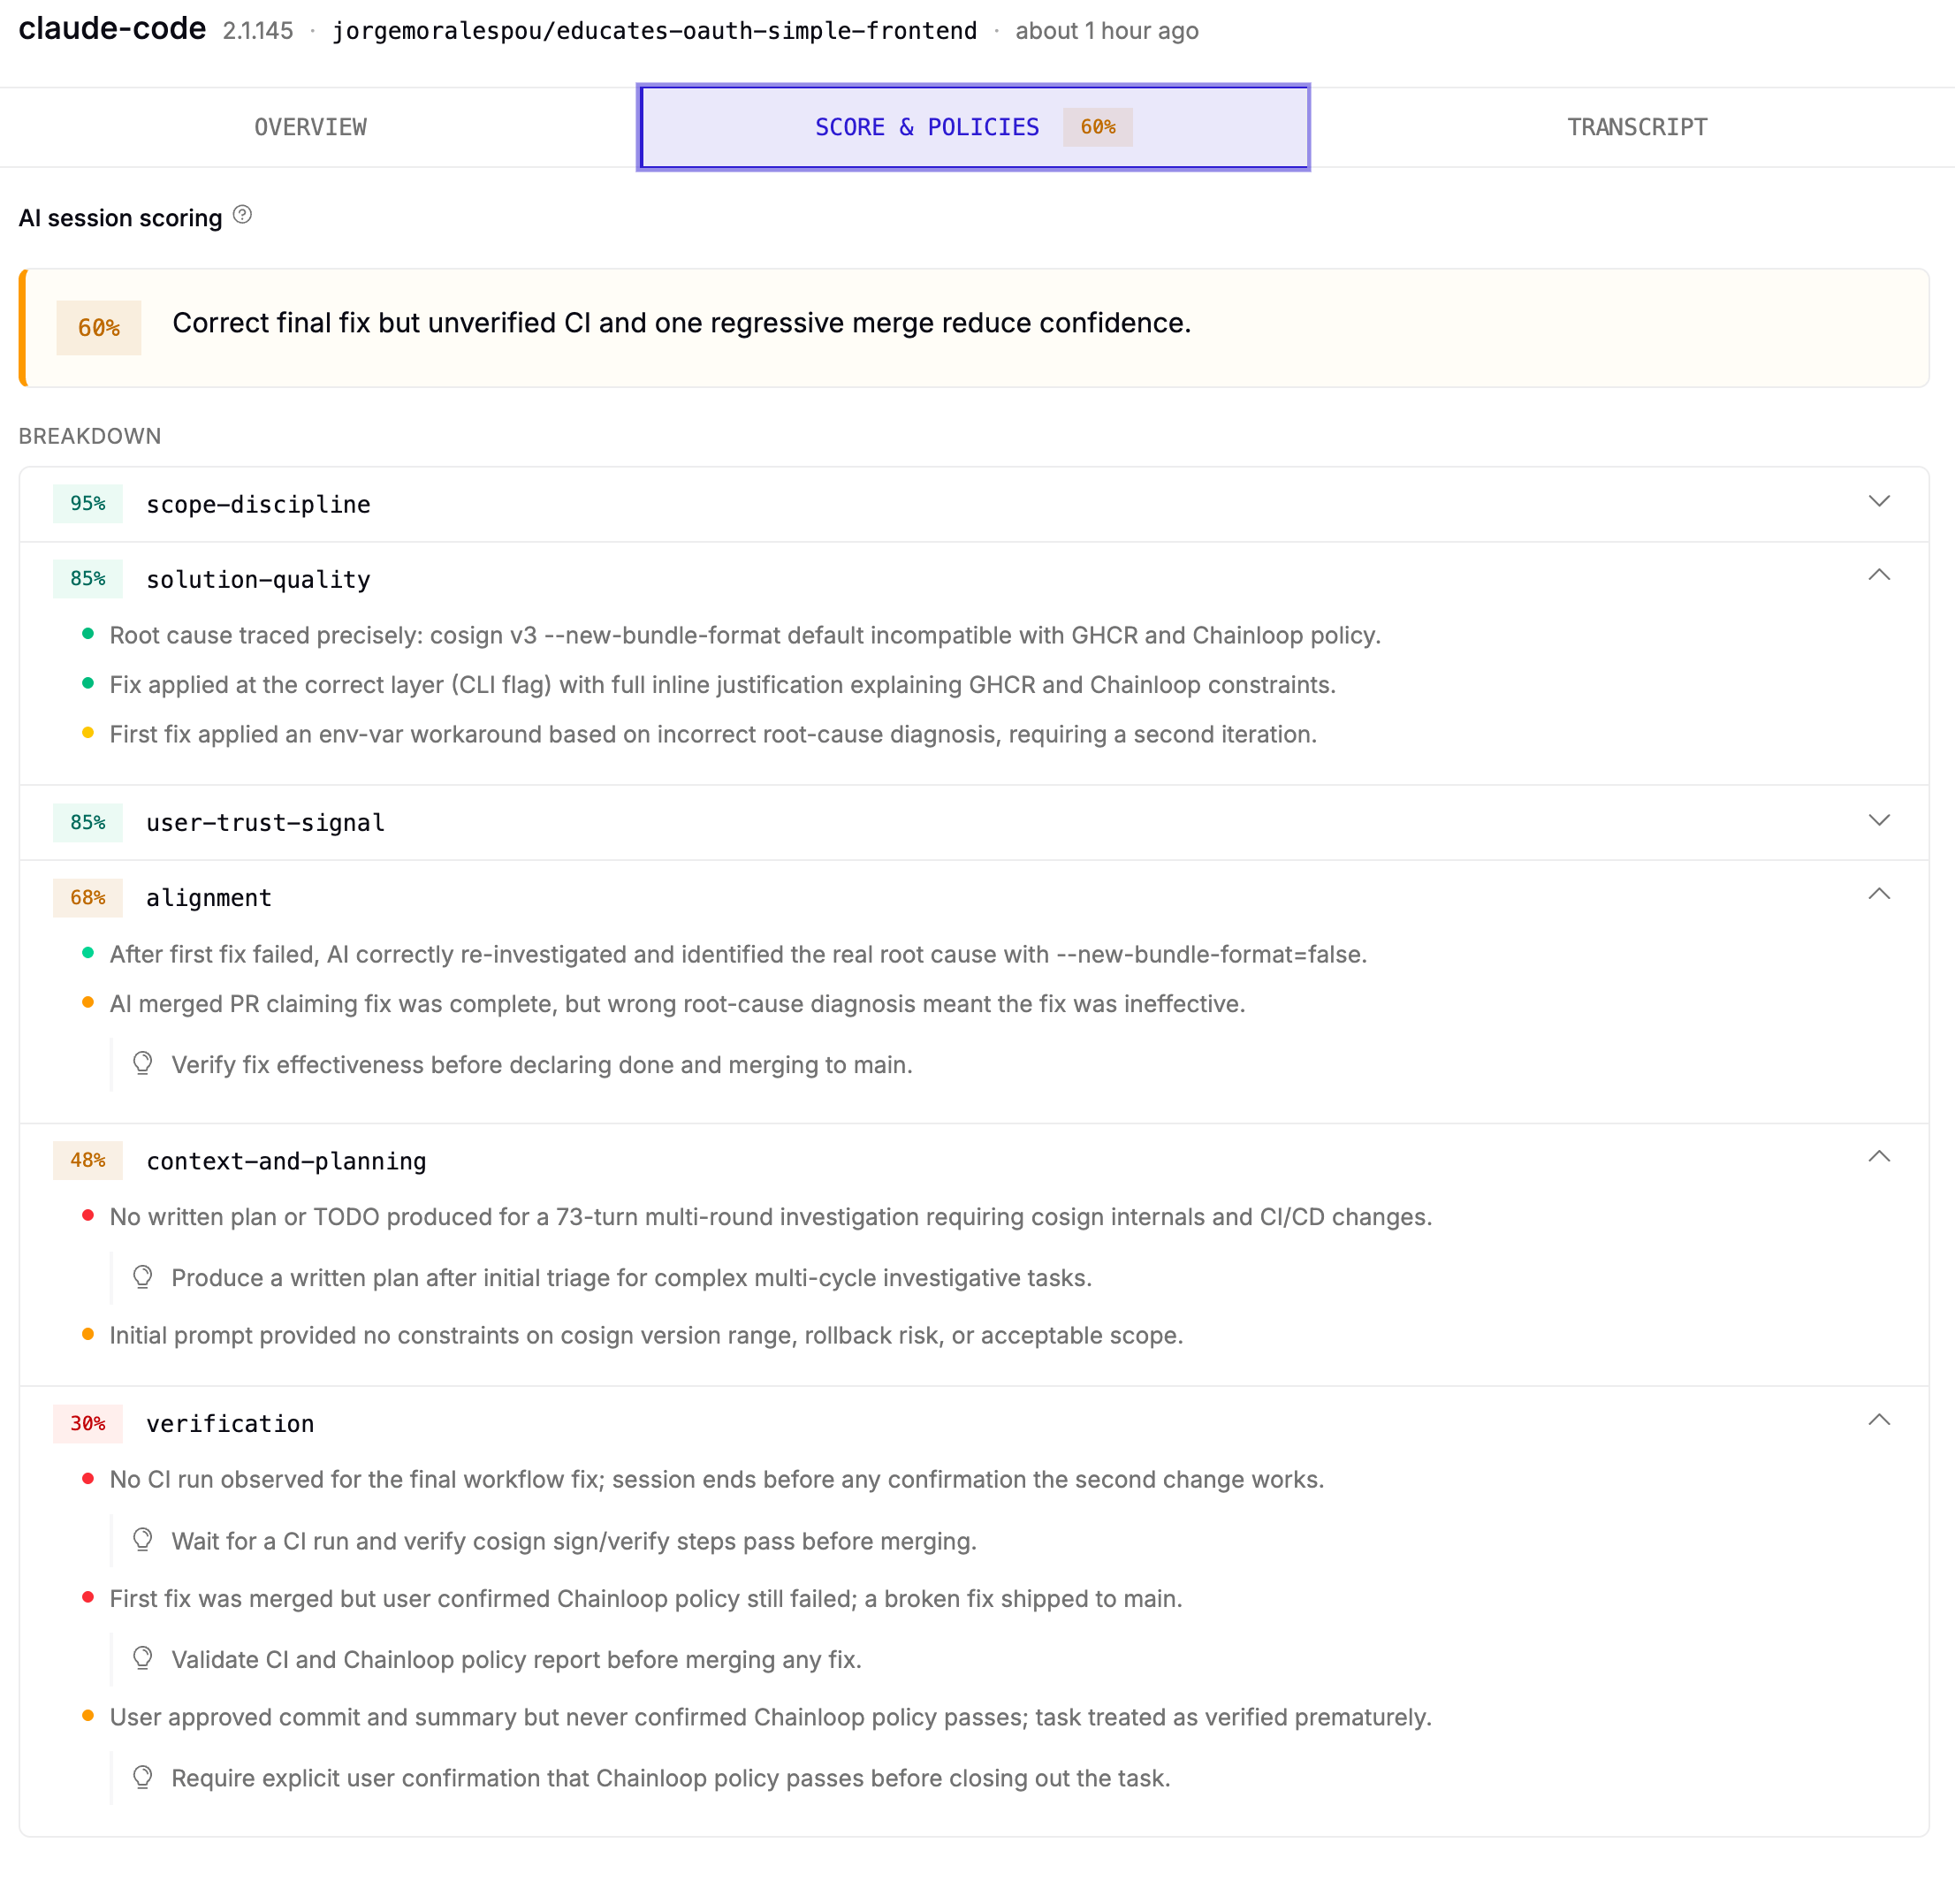This screenshot has width=1955, height=1904.
Task: Click the AI session scoring help icon
Action: coord(242,215)
